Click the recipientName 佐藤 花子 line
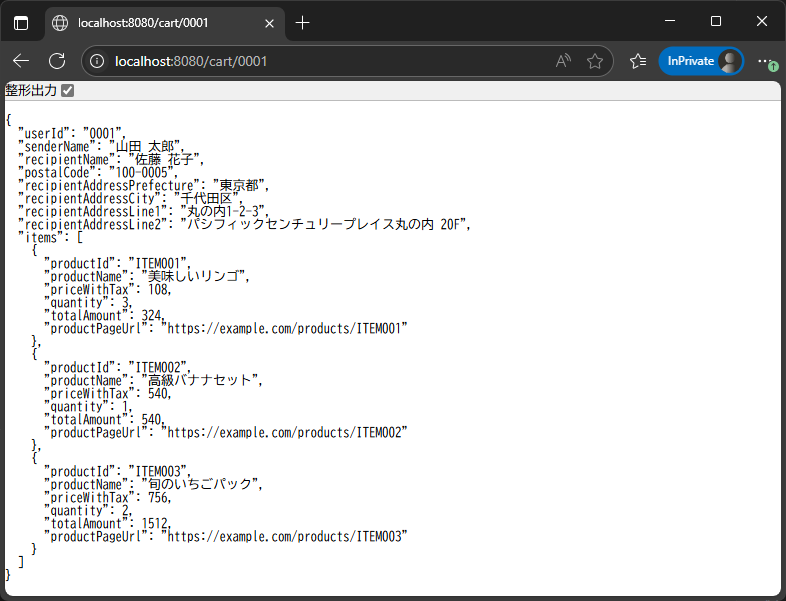 [x=111, y=159]
